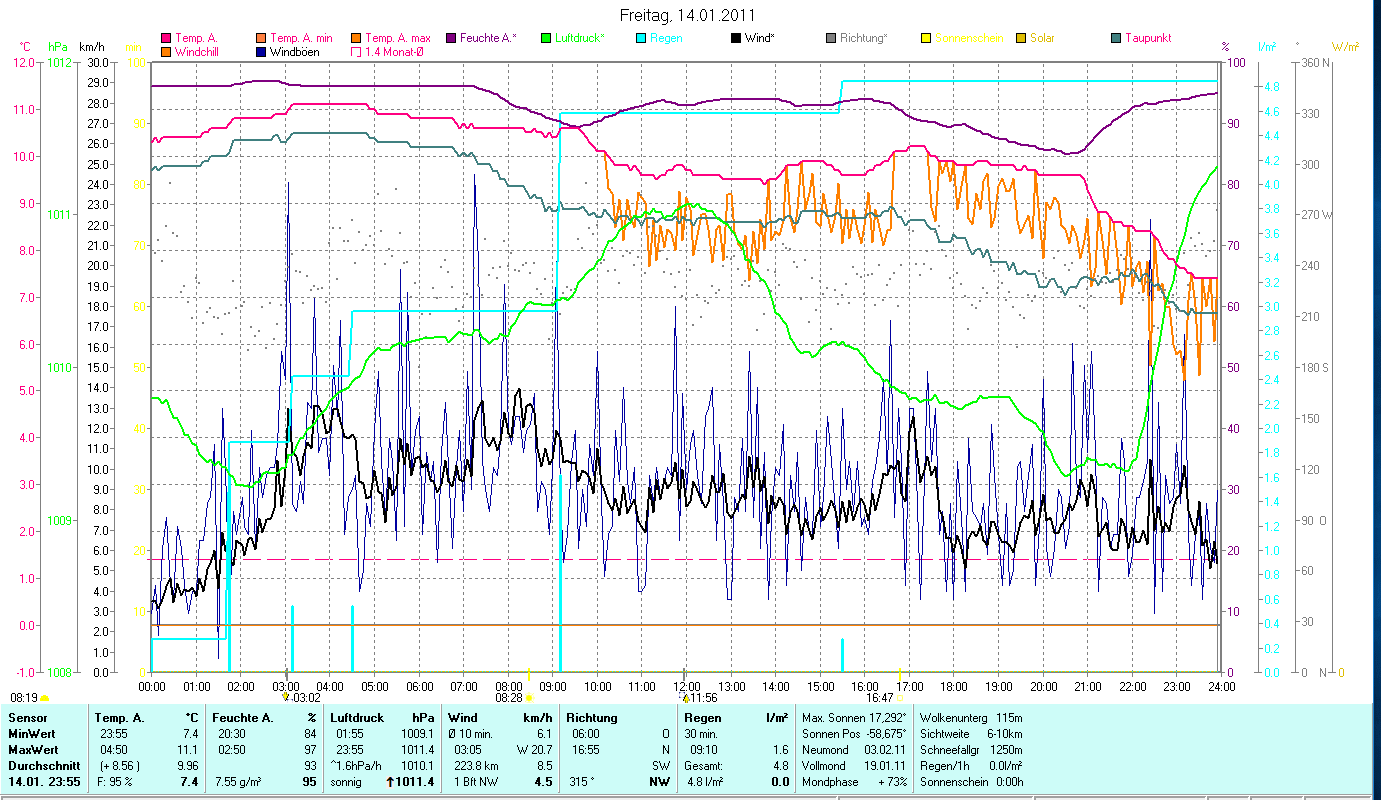Select the gray Richtung legend icon
The image size is (1381, 800).
(x=831, y=38)
